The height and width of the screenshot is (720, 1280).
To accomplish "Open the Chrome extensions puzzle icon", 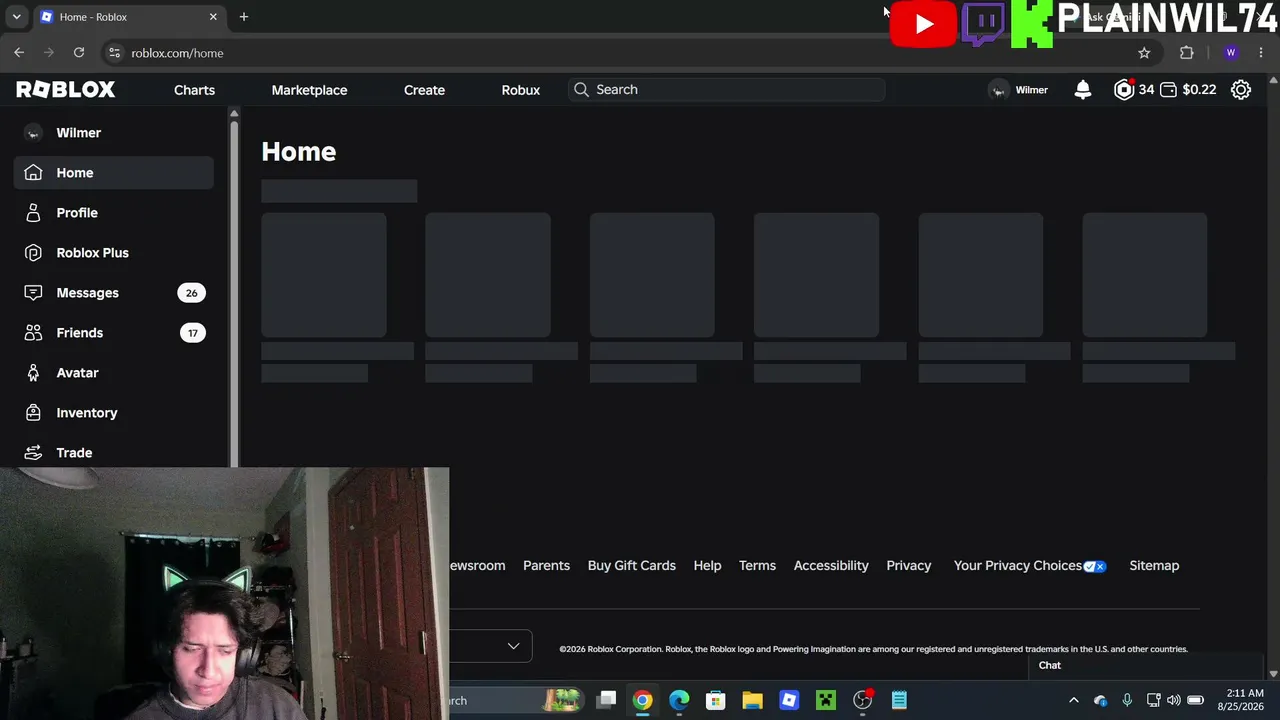I will 1187,53.
